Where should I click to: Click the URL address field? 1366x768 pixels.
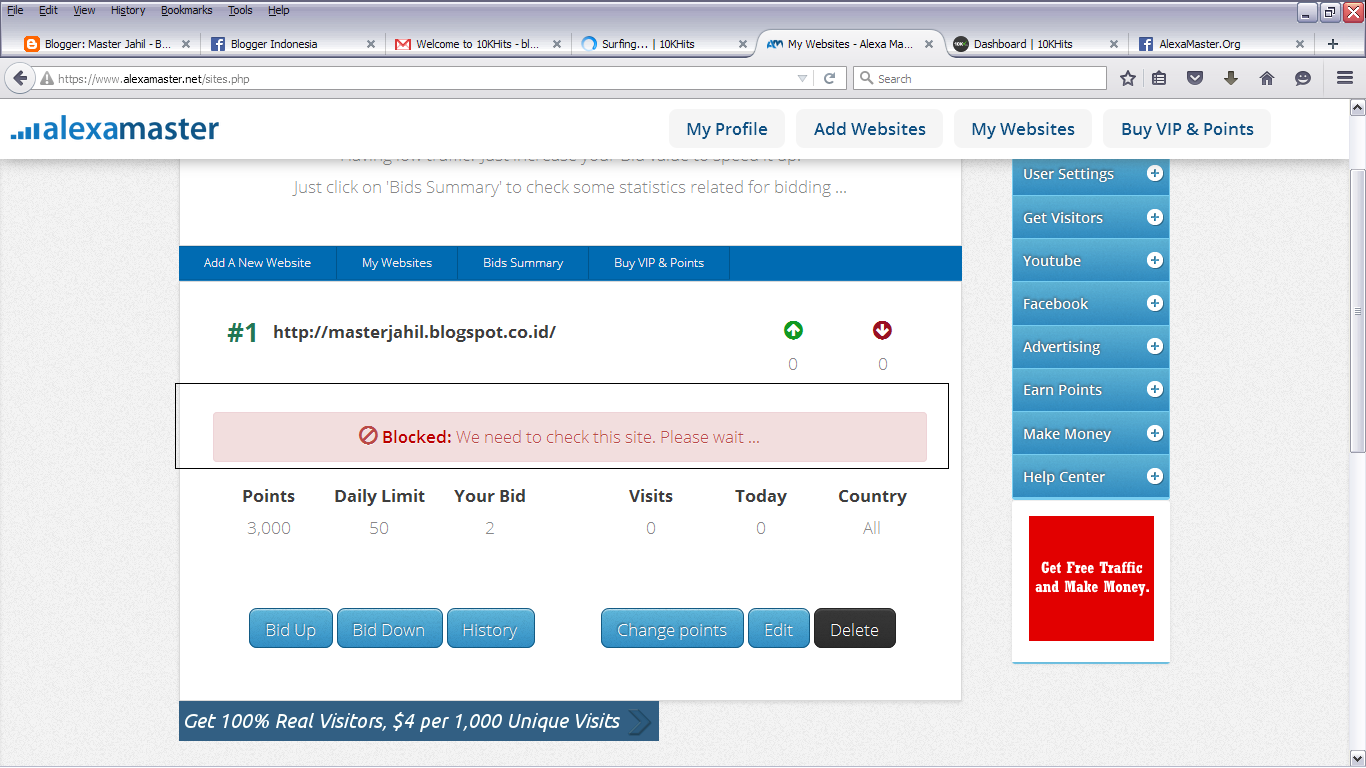tap(425, 78)
